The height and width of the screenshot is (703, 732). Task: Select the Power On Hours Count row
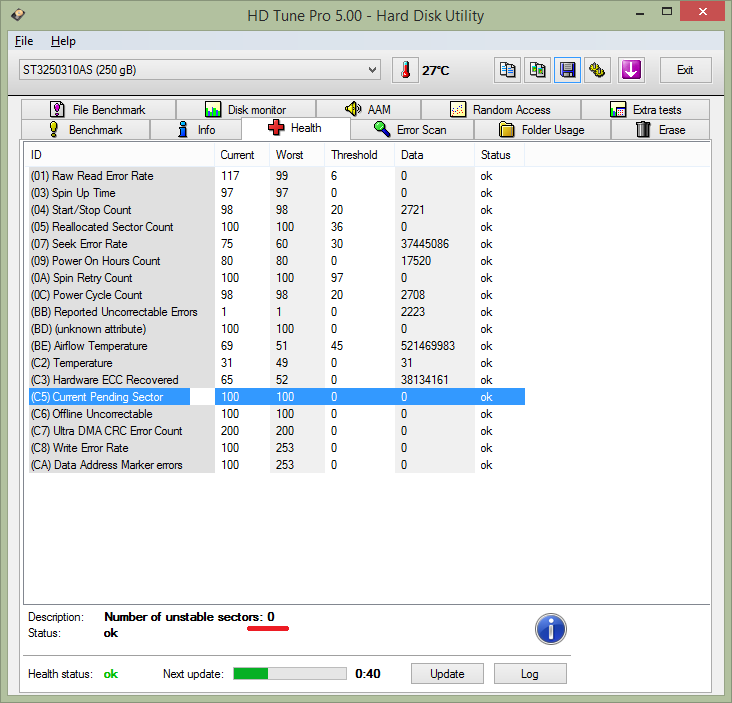[x=277, y=261]
